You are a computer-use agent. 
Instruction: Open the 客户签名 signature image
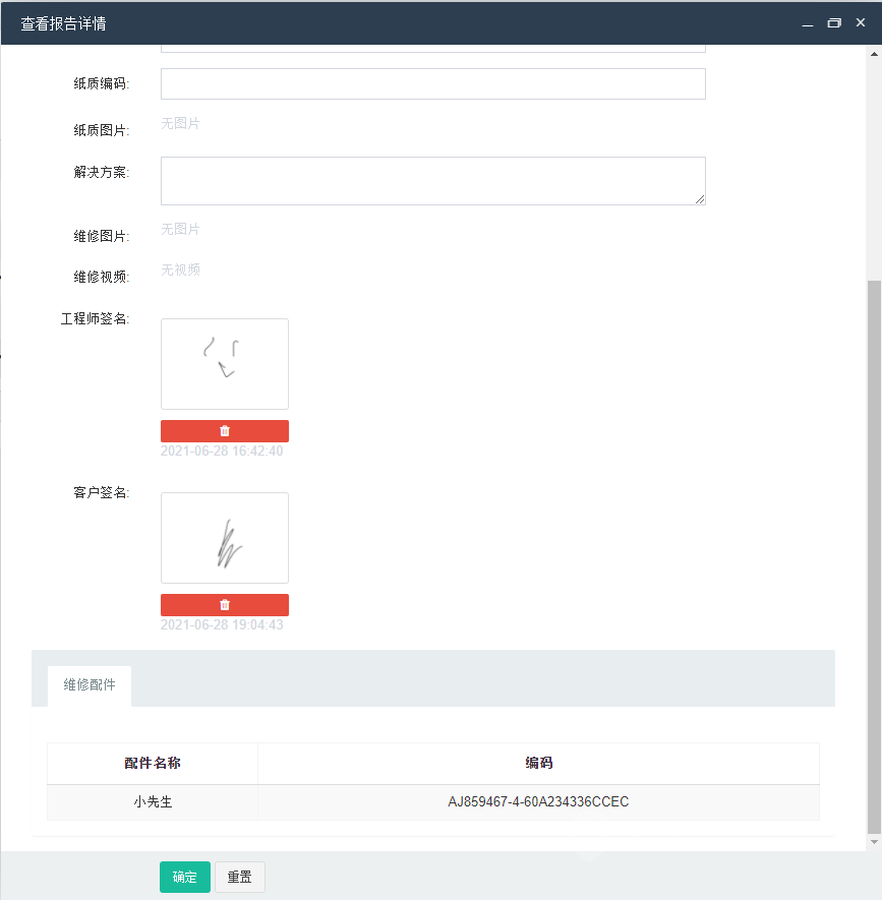tap(224, 538)
